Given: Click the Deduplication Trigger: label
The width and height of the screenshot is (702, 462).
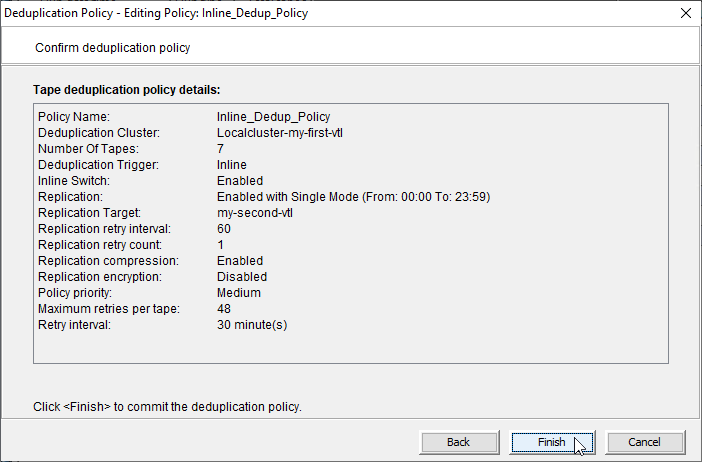Looking at the screenshot, I should (98, 165).
